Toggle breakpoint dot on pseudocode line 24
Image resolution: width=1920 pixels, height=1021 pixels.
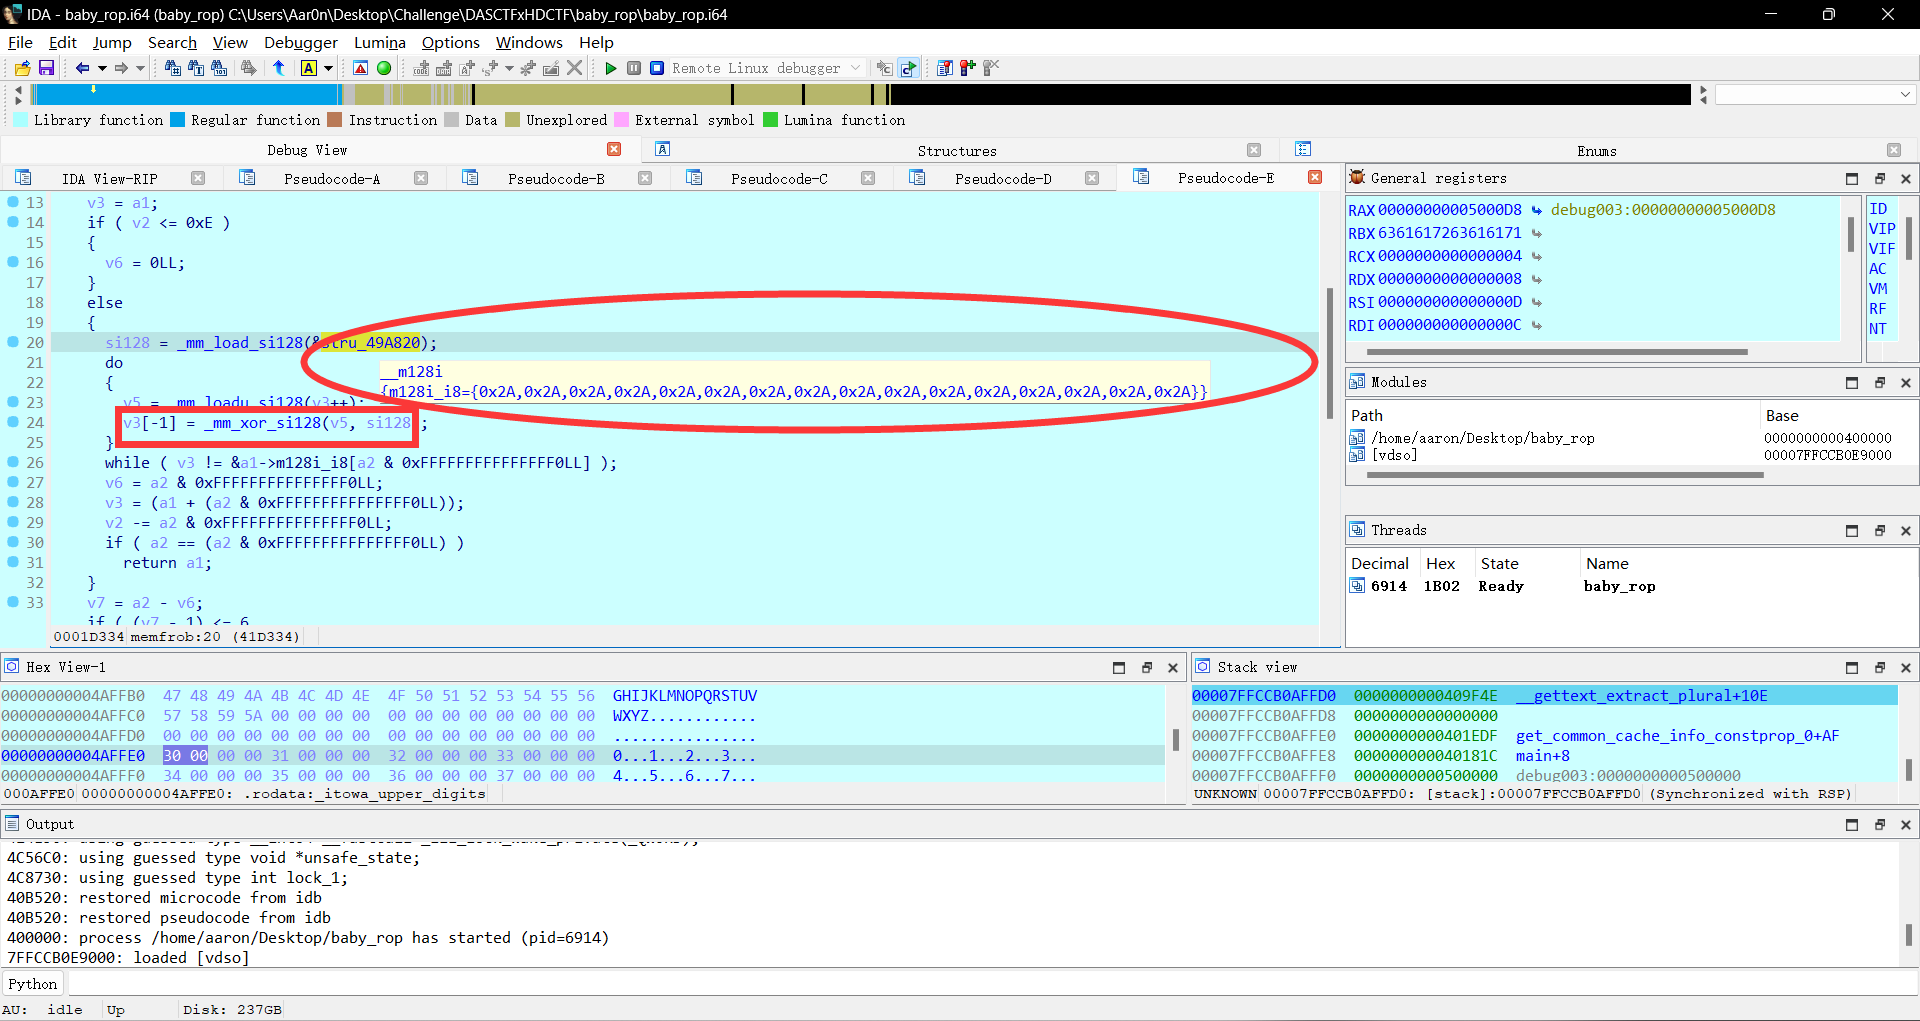(x=13, y=422)
